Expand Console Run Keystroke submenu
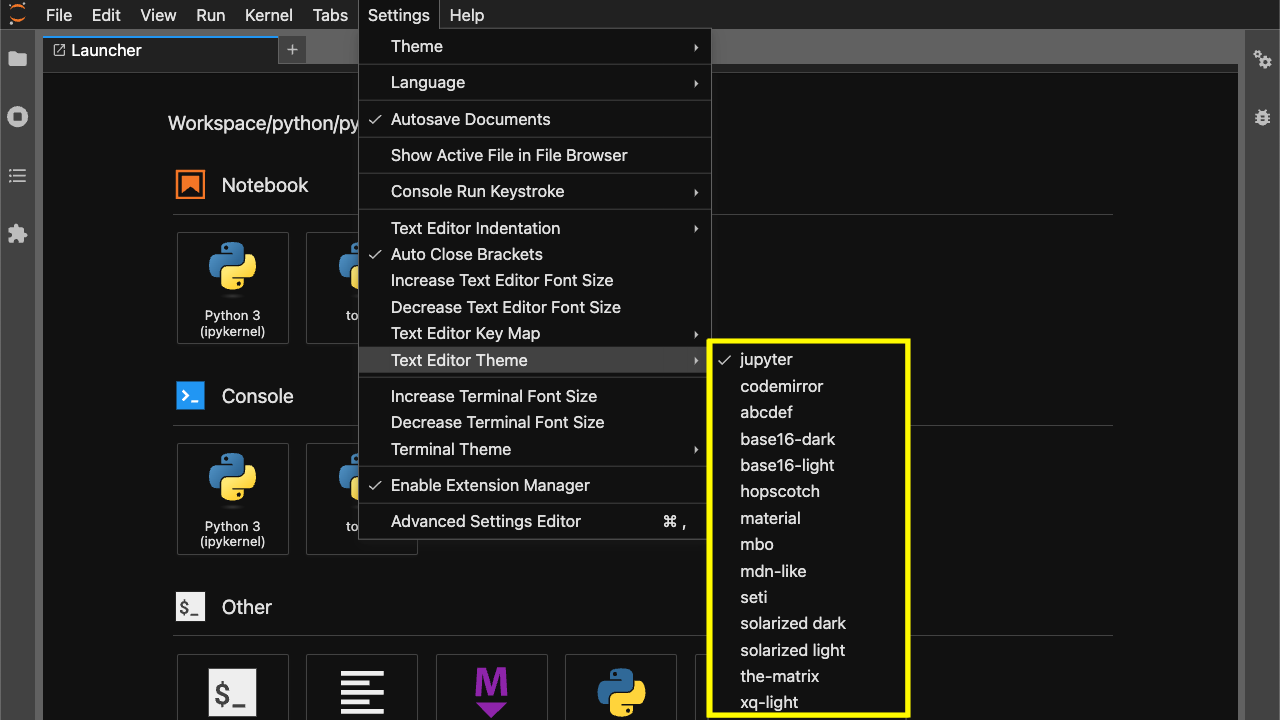Screen dimensions: 1280x720 pos(535,191)
